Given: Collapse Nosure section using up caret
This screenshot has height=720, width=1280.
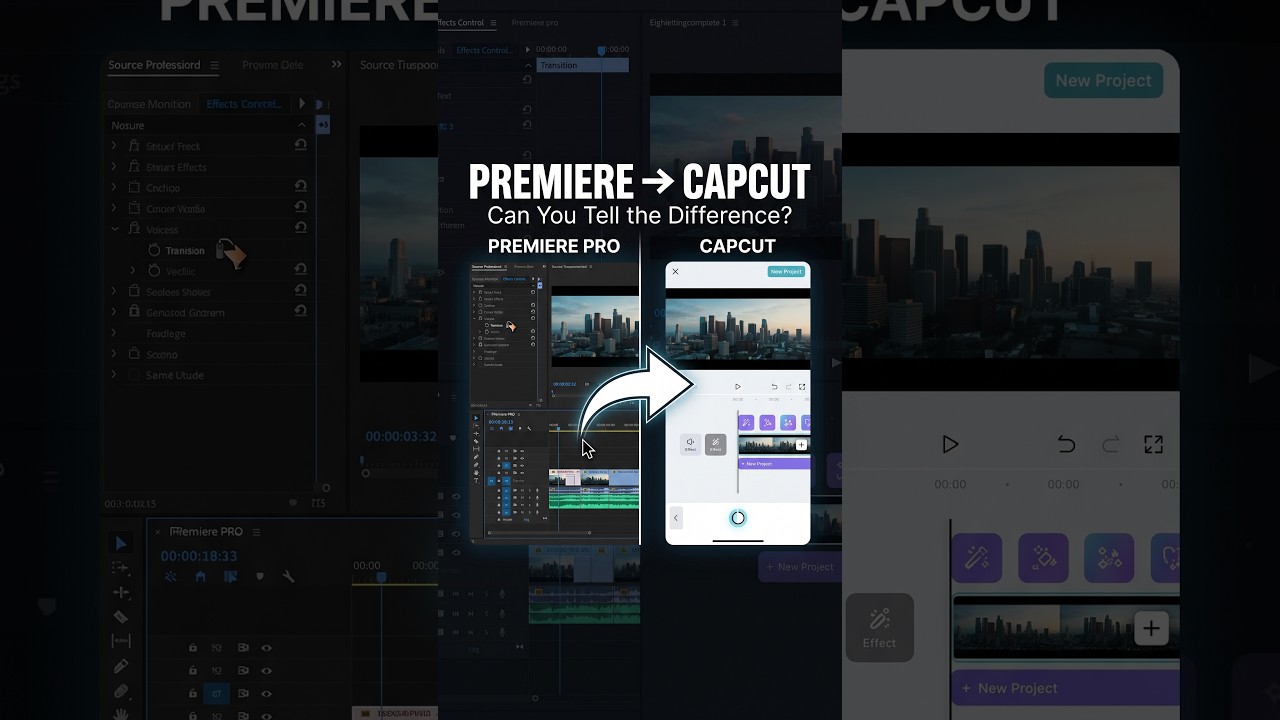Looking at the screenshot, I should (x=301, y=125).
